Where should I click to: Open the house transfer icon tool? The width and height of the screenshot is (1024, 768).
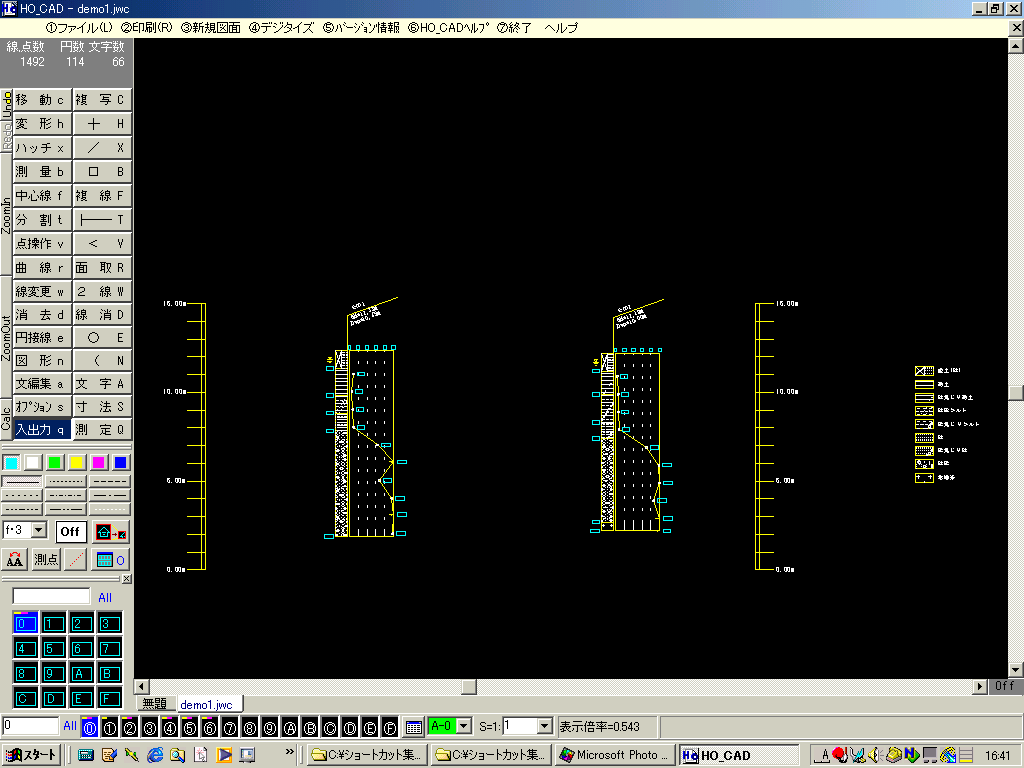[110, 532]
